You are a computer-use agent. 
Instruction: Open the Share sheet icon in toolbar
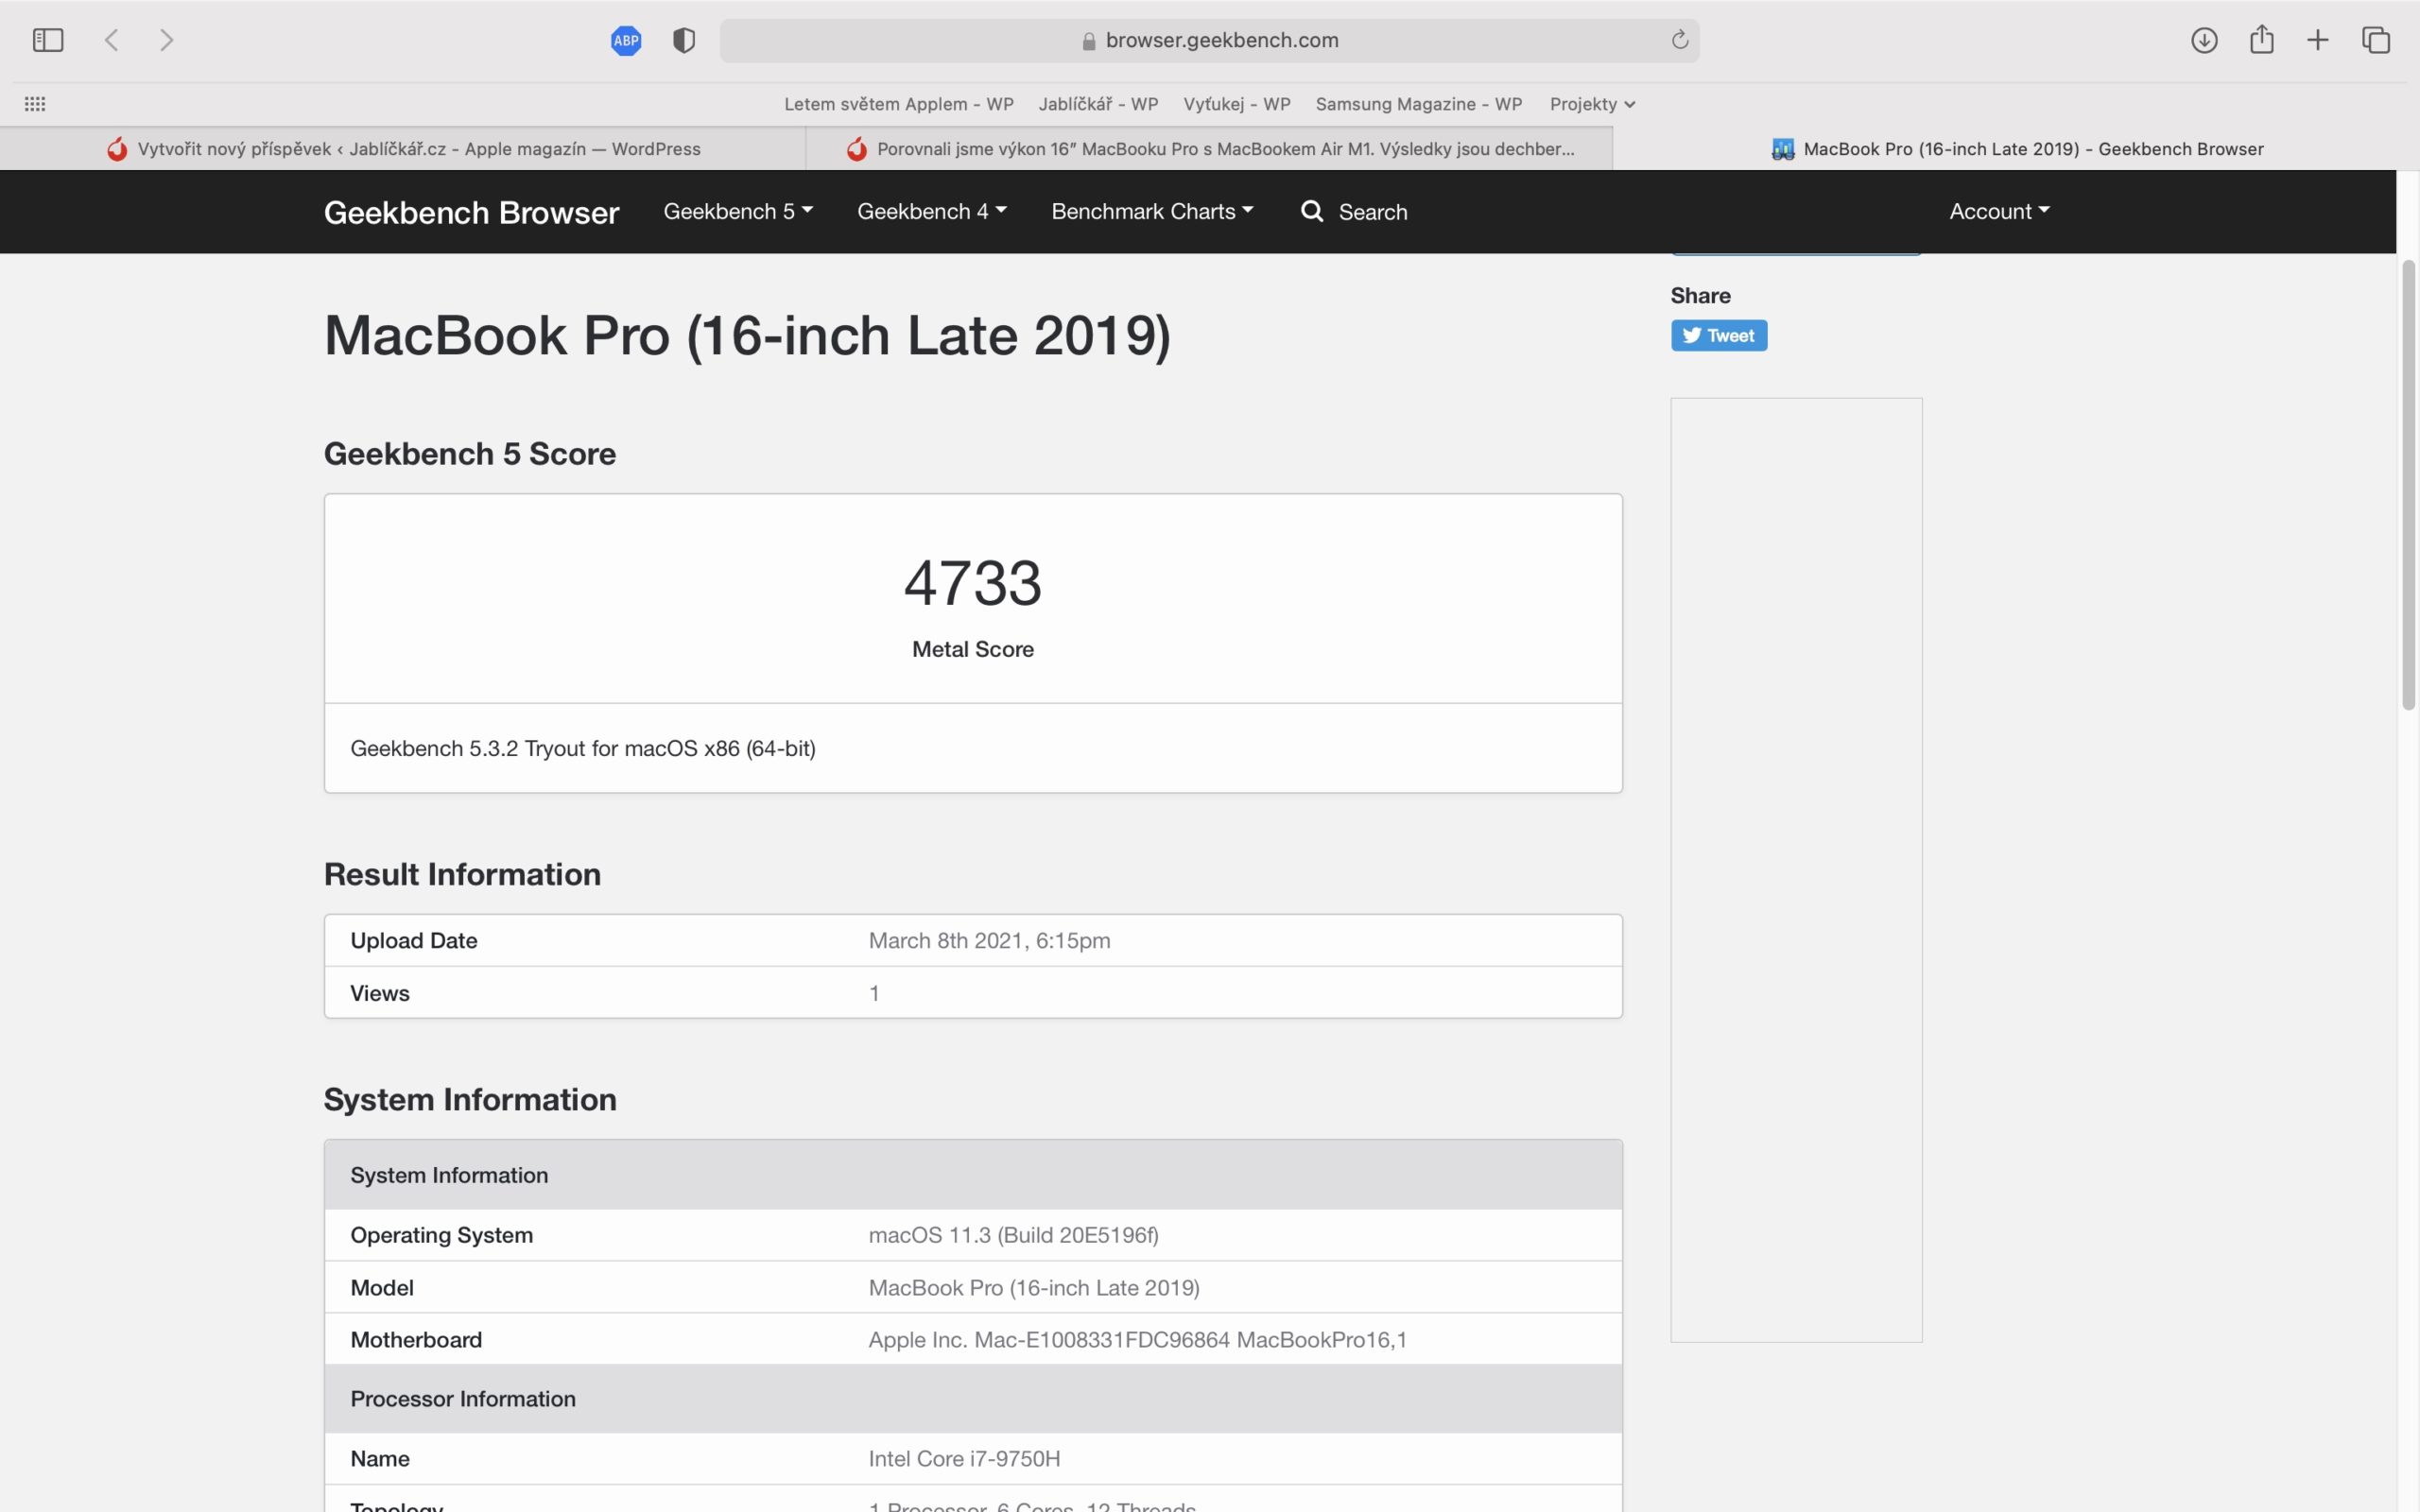coord(2262,39)
